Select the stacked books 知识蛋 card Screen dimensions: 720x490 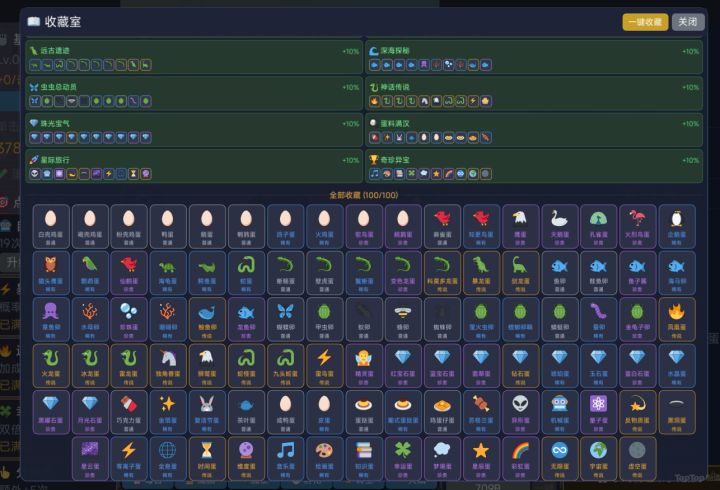pos(364,458)
